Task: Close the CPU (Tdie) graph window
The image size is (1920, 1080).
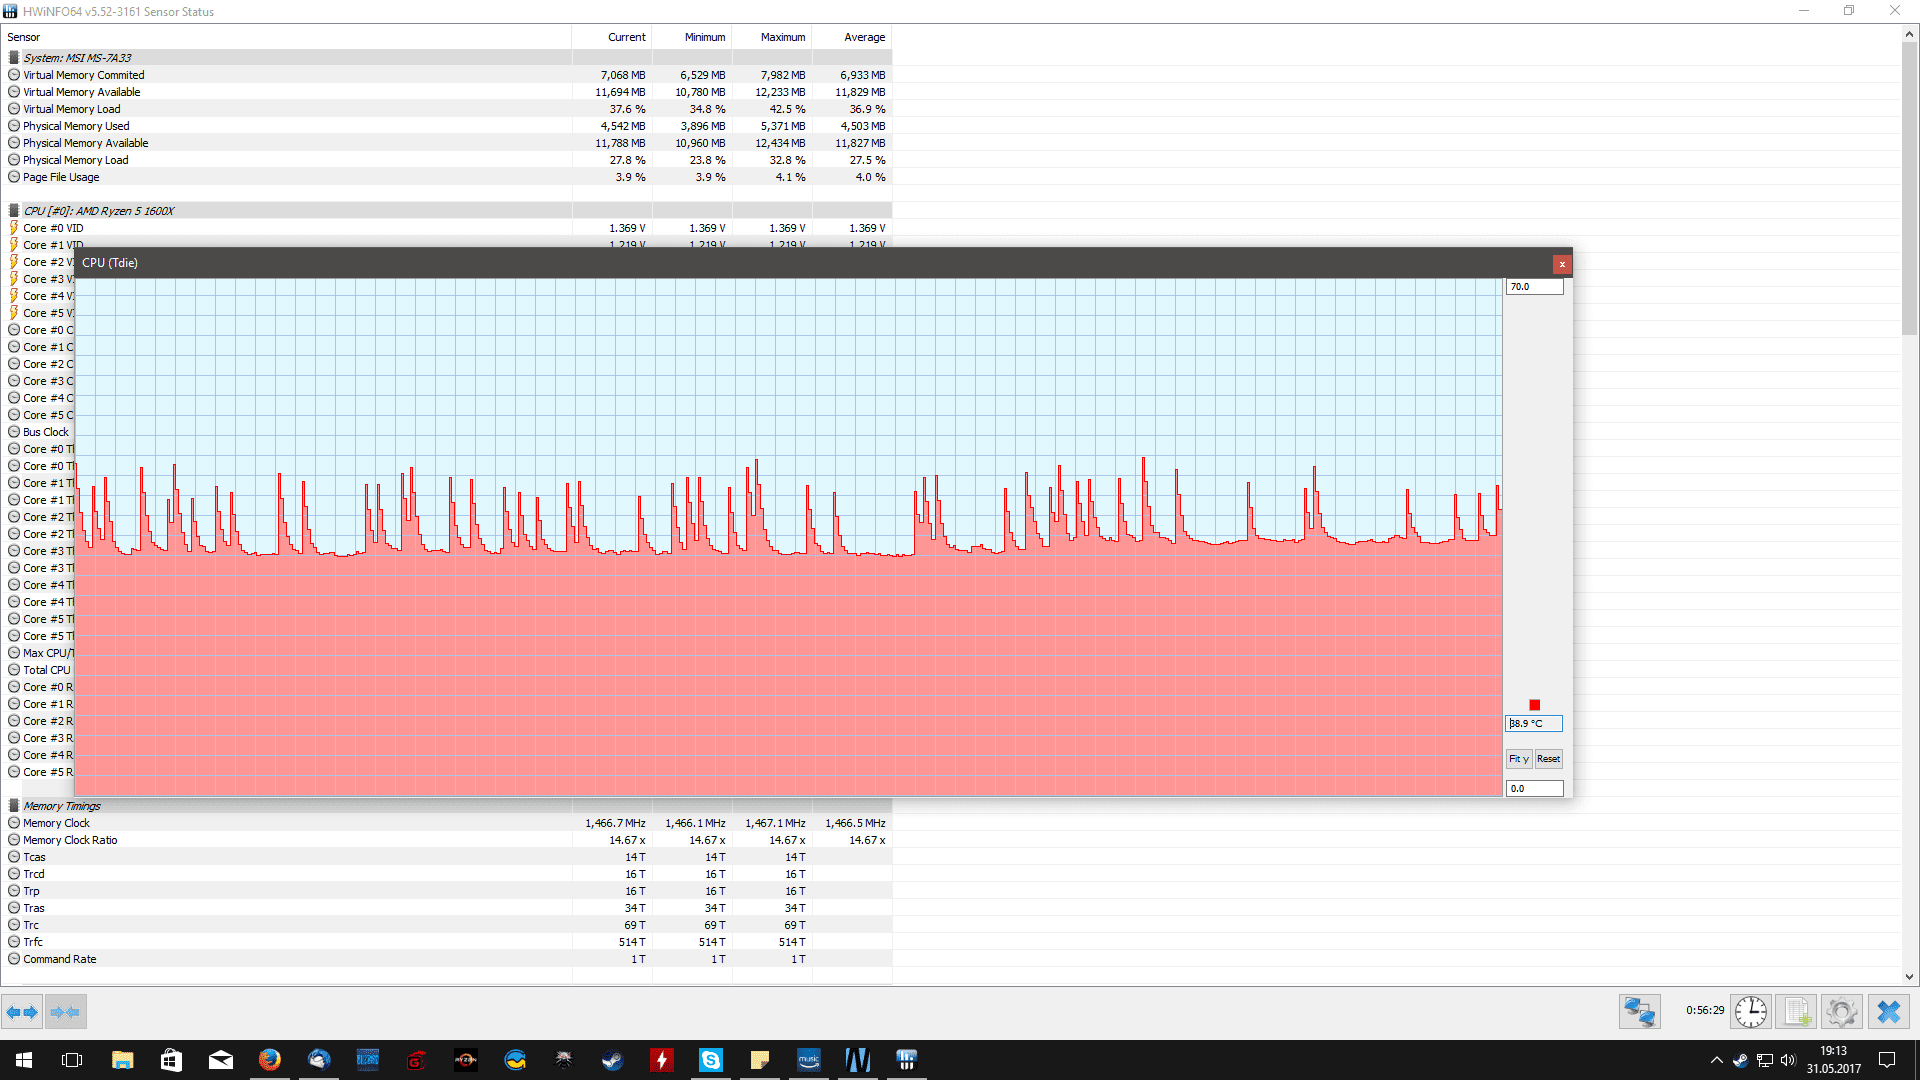Action: (x=1561, y=264)
